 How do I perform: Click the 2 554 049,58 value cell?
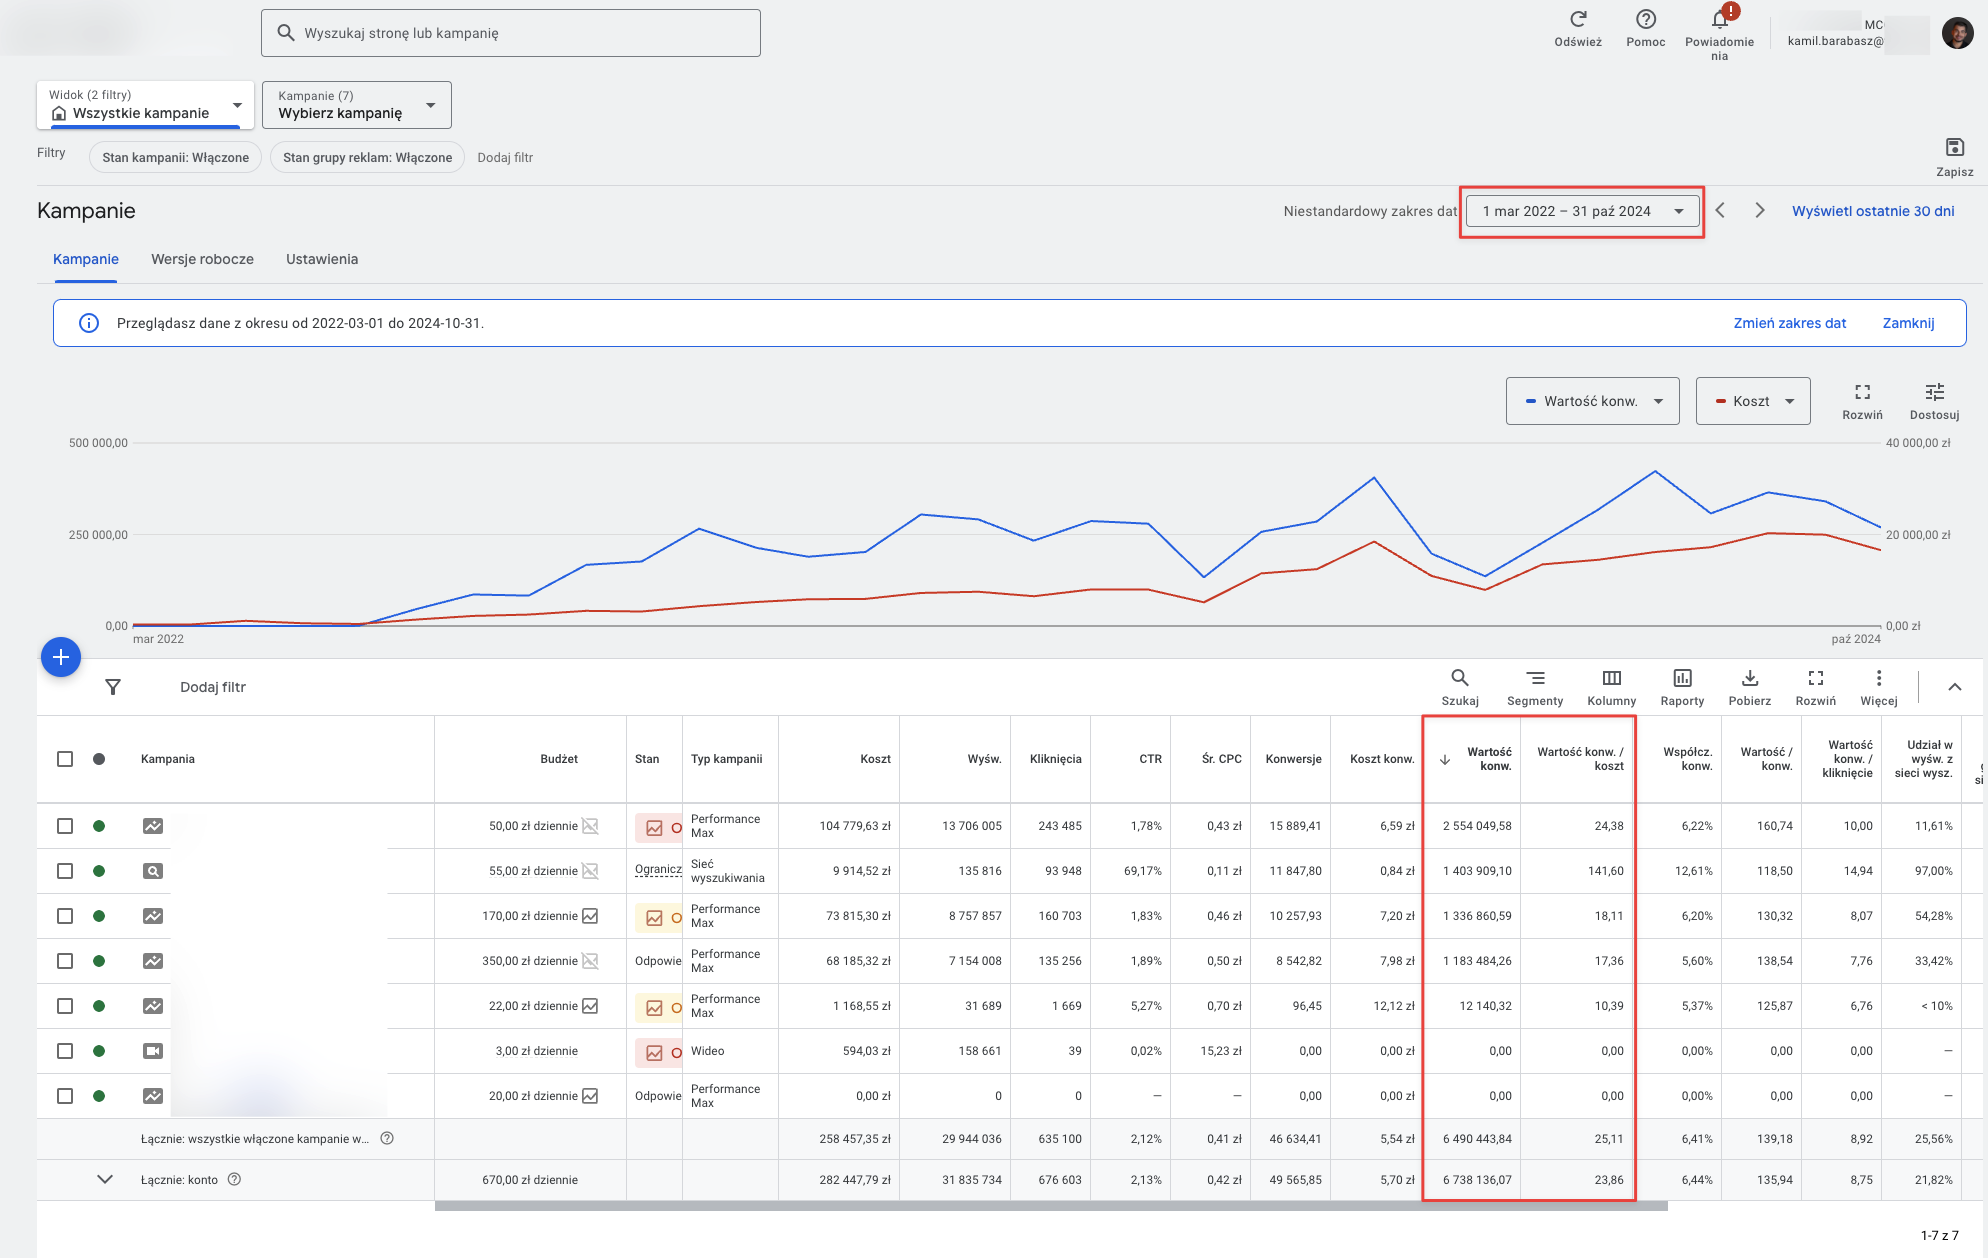(1477, 826)
